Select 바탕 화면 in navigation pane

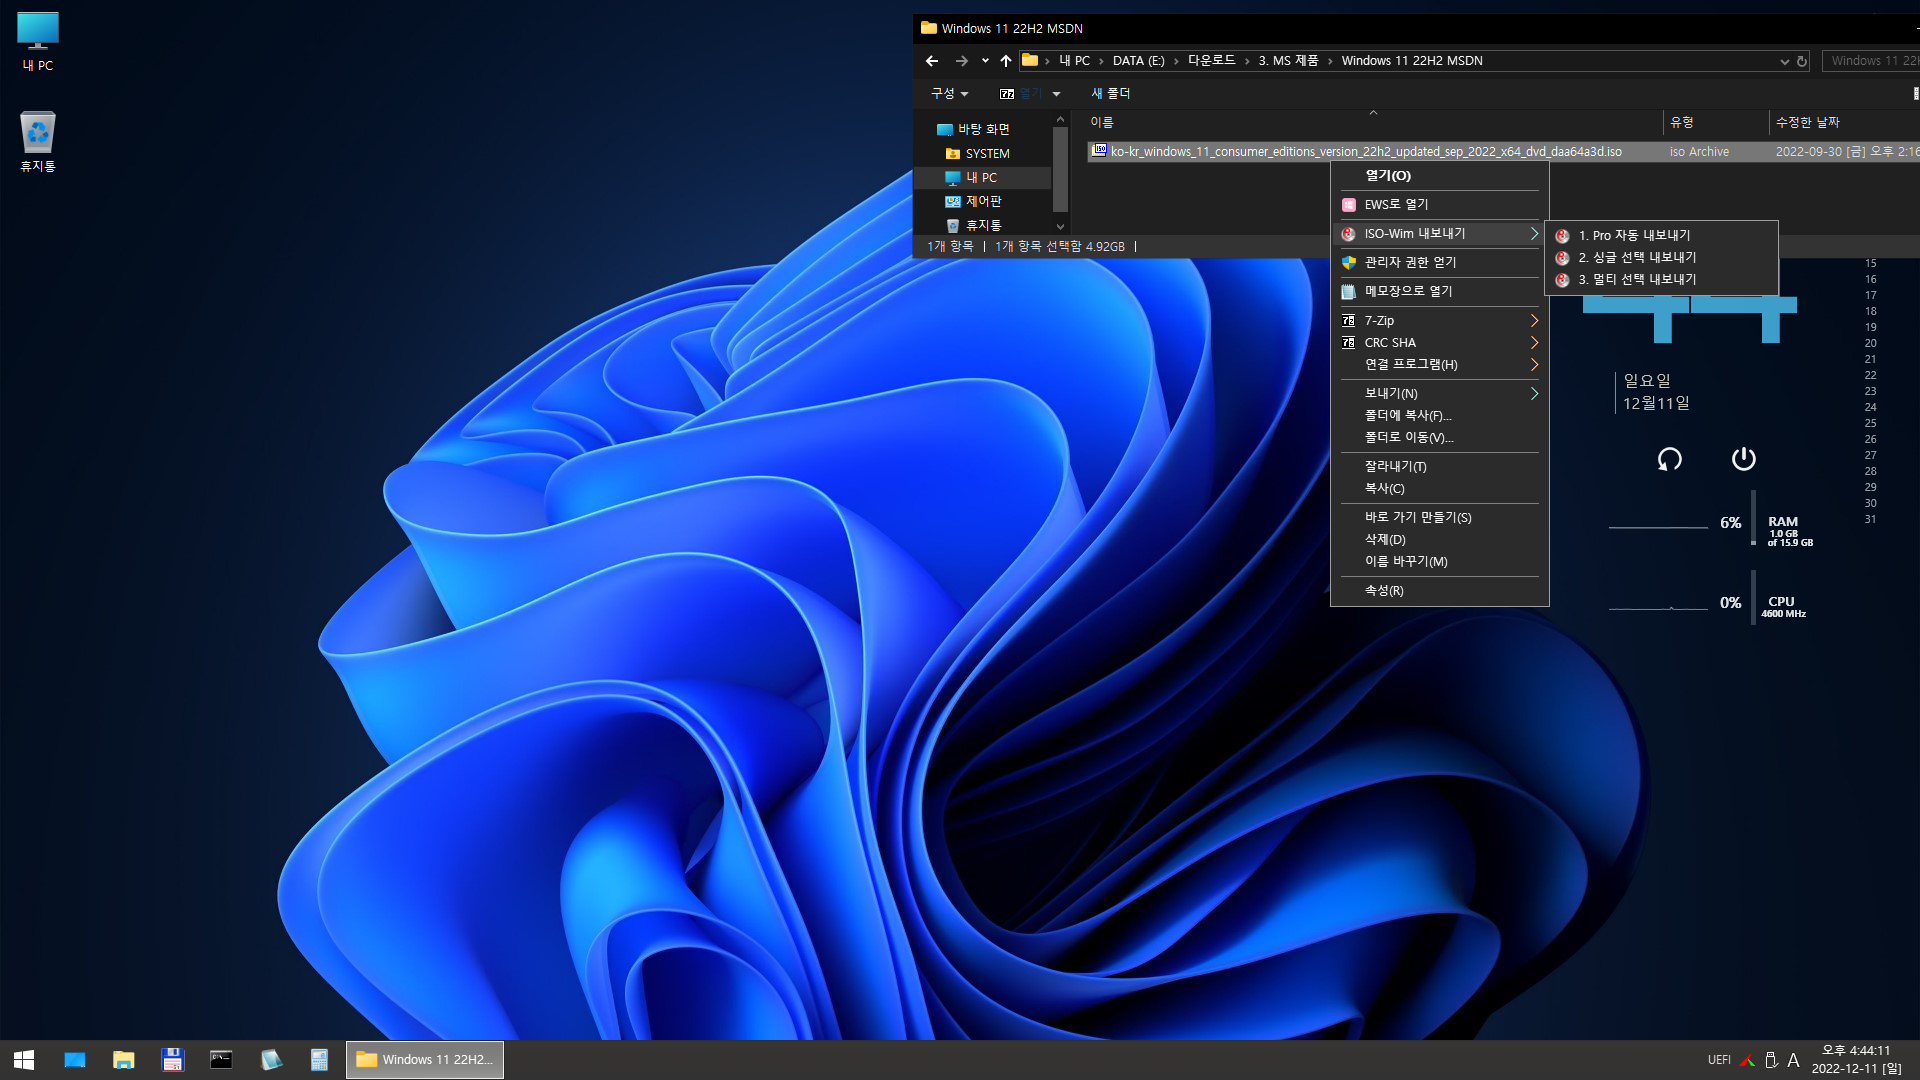pyautogui.click(x=974, y=129)
